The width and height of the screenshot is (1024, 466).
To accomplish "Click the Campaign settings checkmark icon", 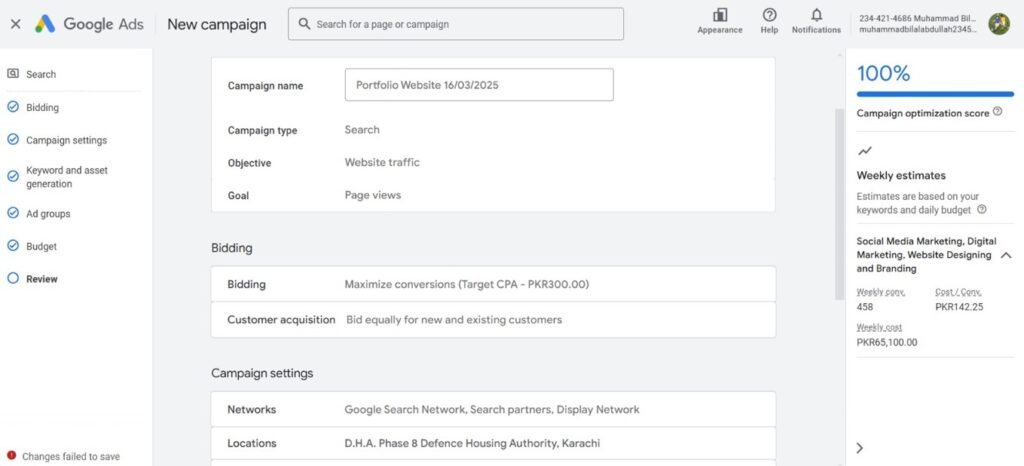I will [x=12, y=140].
